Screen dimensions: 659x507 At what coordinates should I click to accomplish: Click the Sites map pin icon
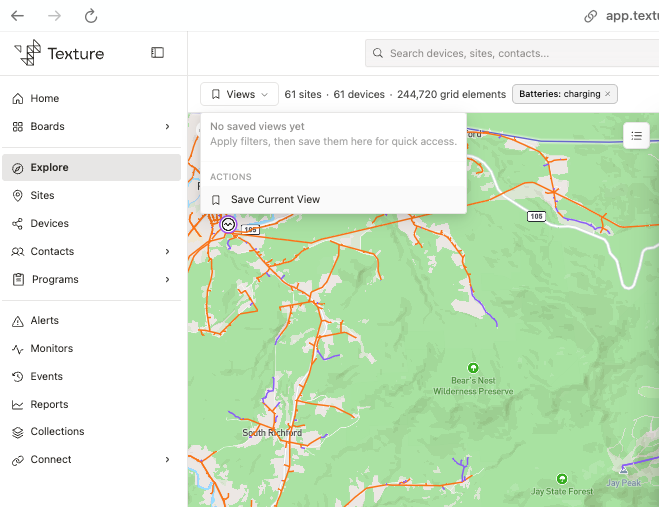click(x=18, y=195)
